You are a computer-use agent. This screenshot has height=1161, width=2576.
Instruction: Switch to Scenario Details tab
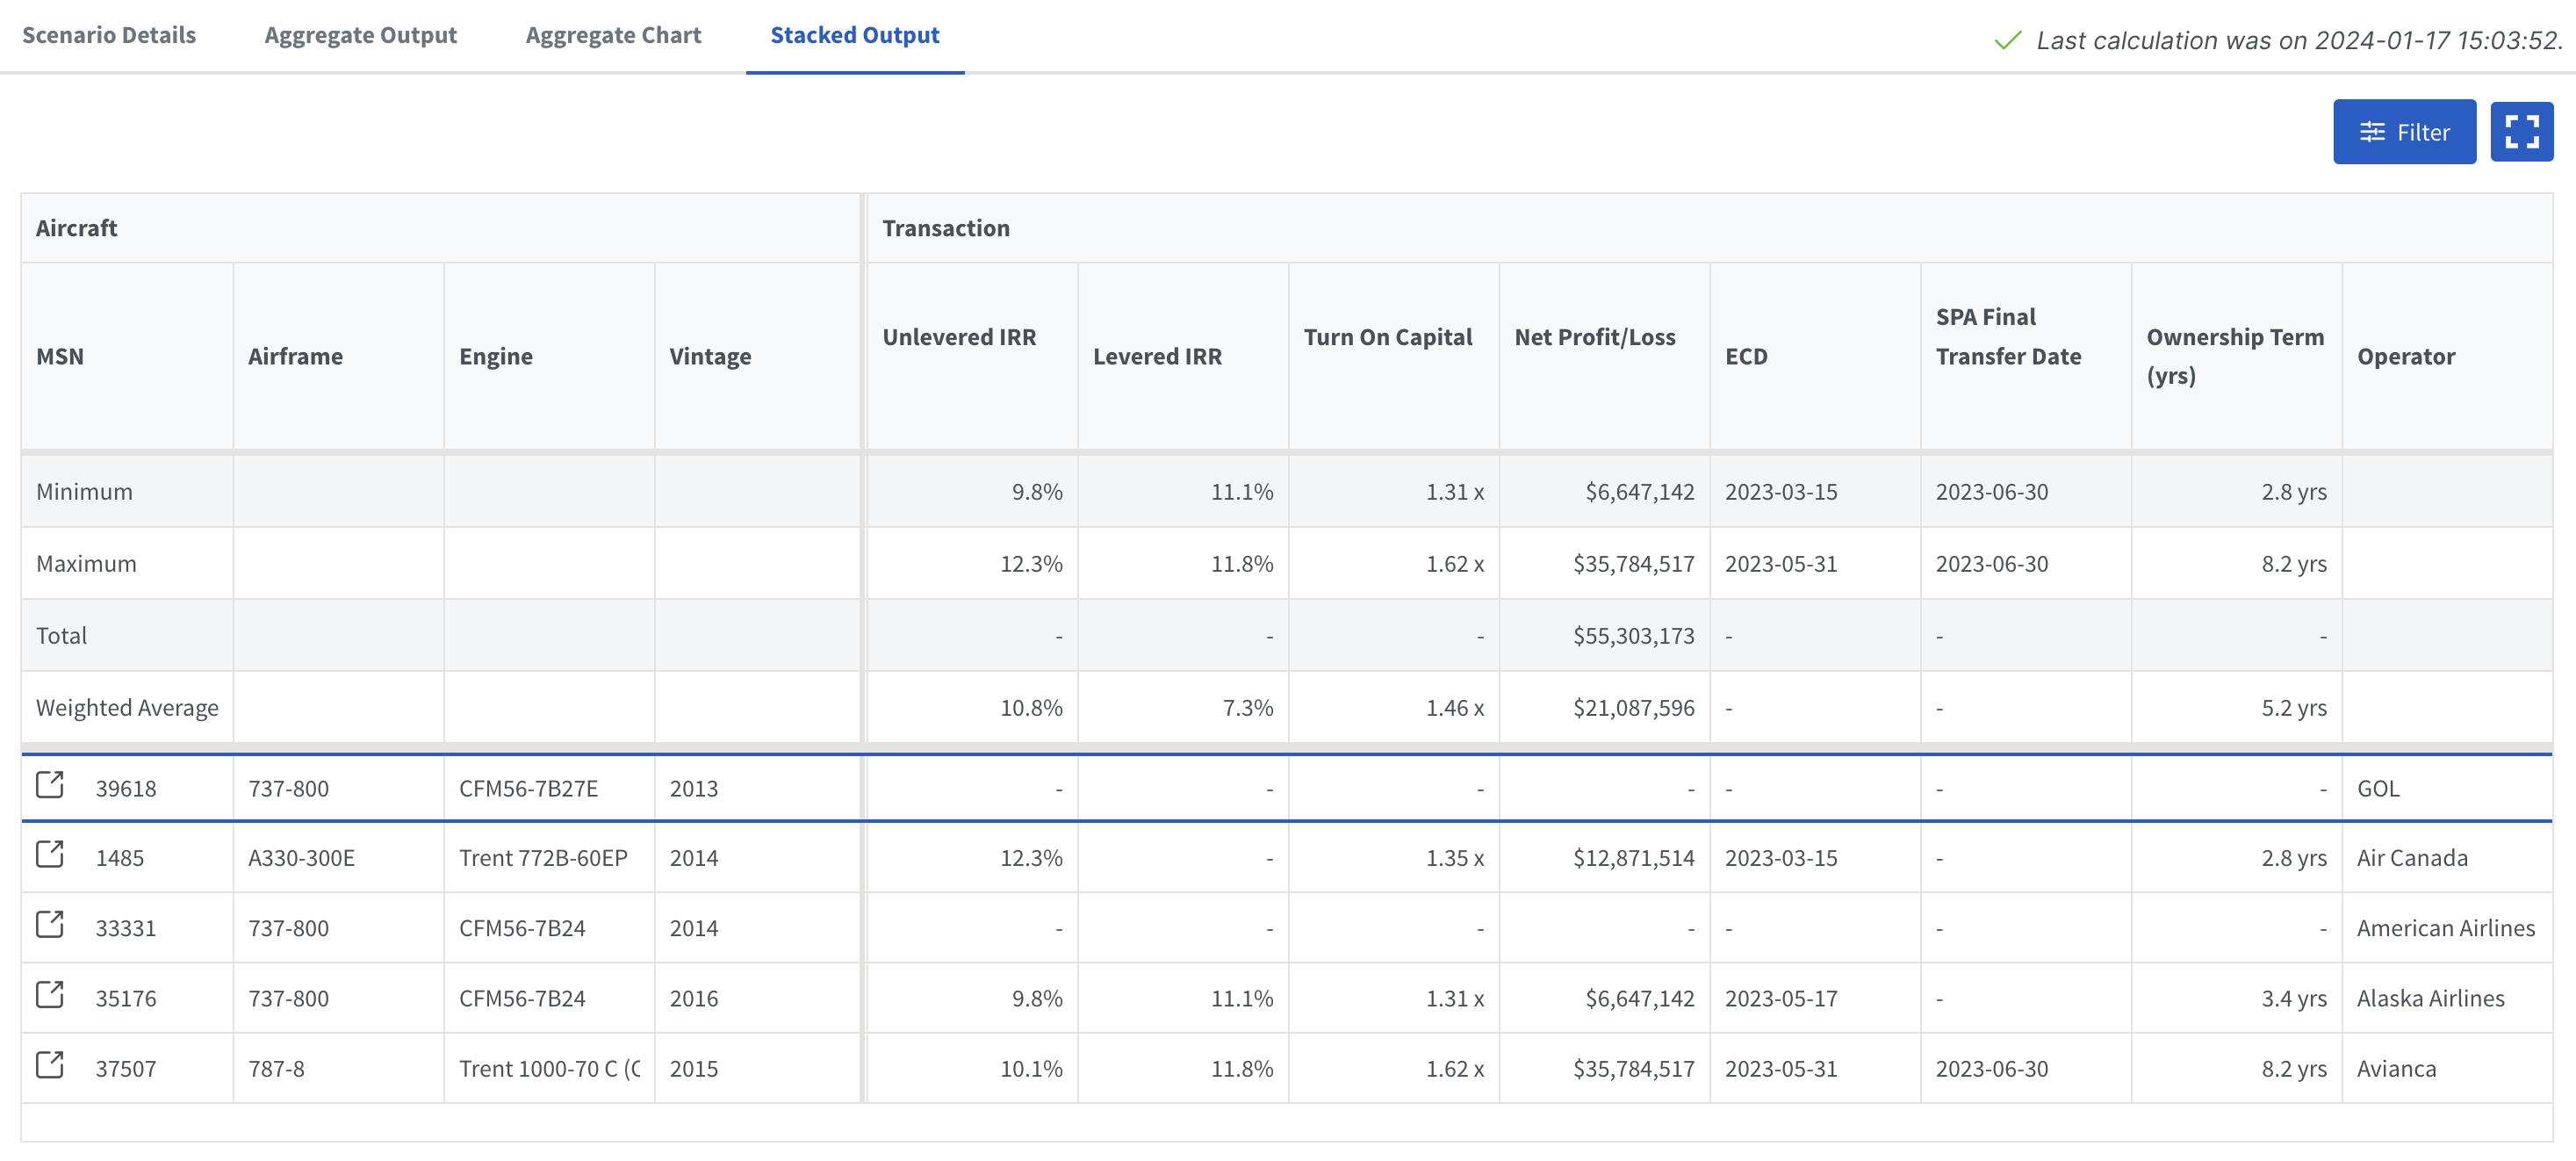(x=109, y=35)
